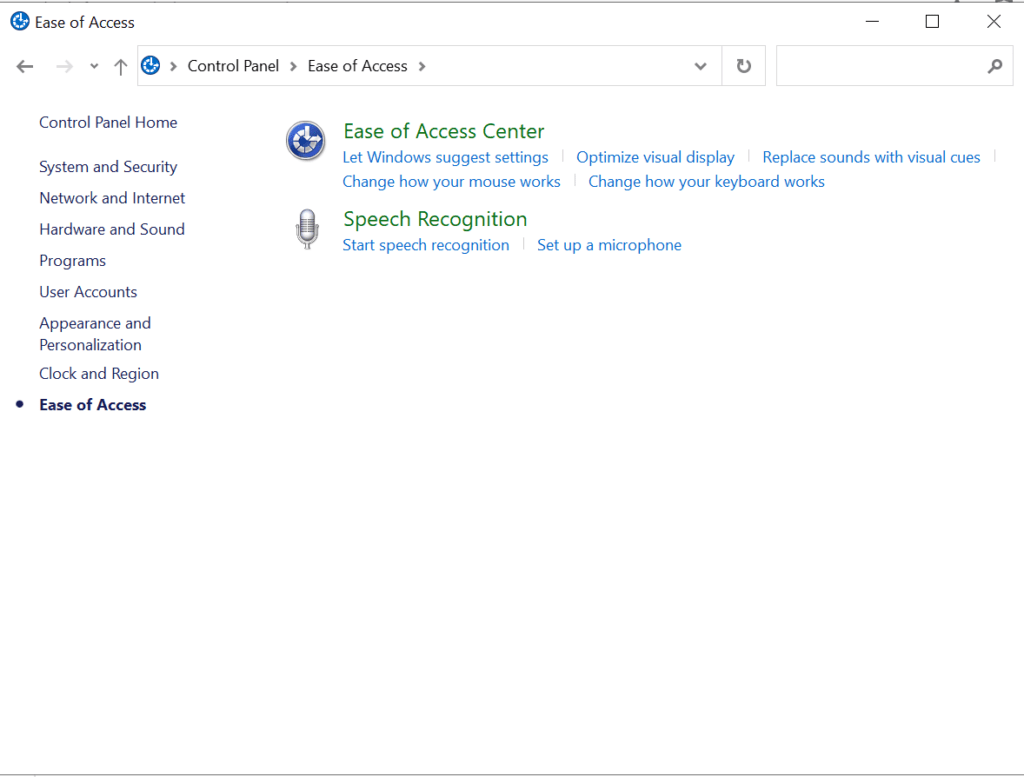Select Ease of Access in the breadcrumb
Image resolution: width=1024 pixels, height=777 pixels.
point(357,66)
